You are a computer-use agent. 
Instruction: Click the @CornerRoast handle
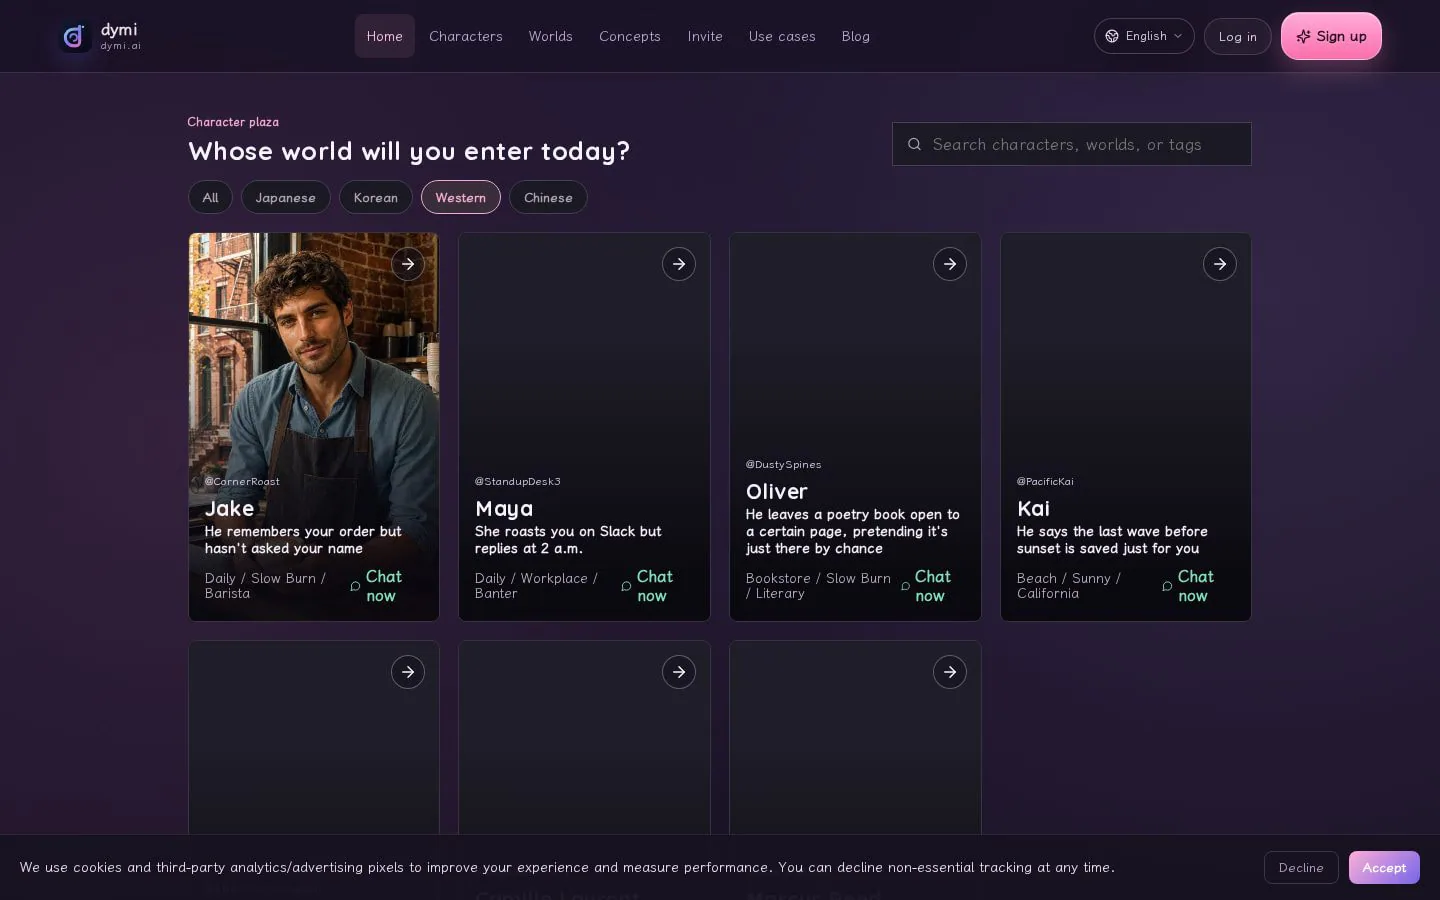pos(242,481)
